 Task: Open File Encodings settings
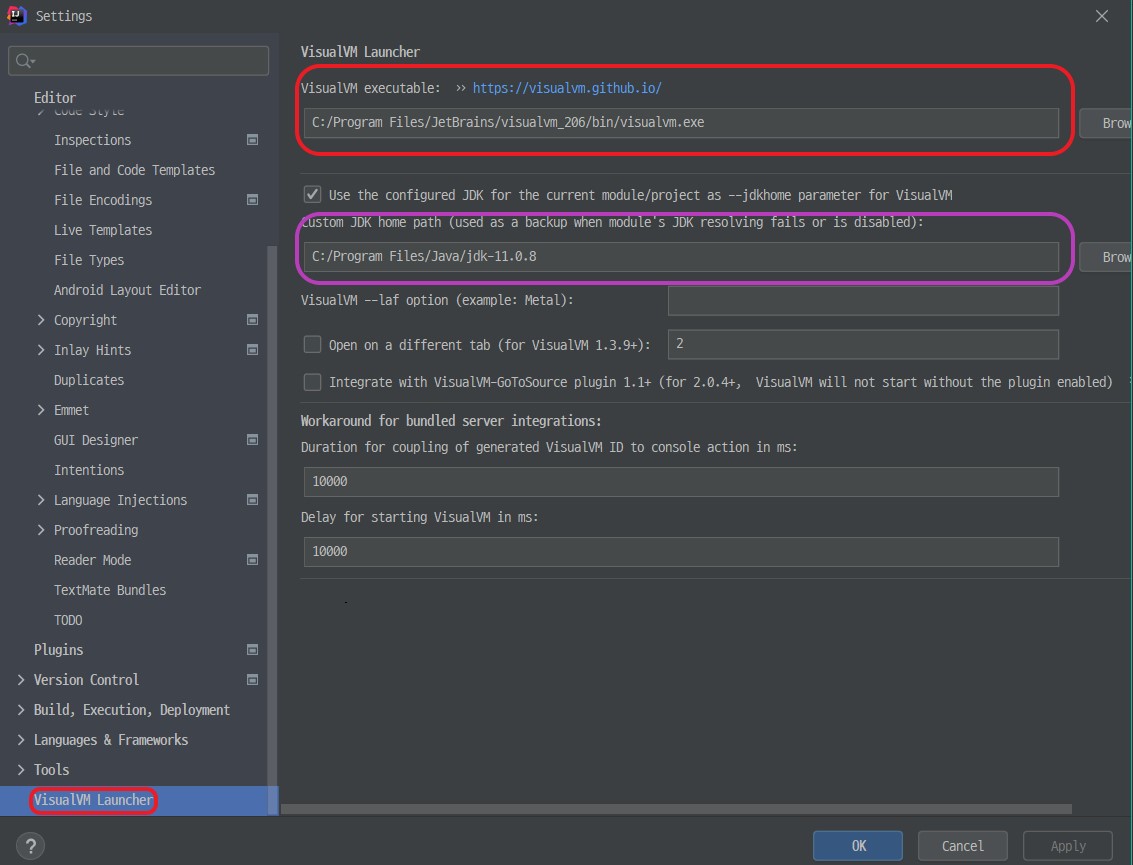[x=103, y=199]
